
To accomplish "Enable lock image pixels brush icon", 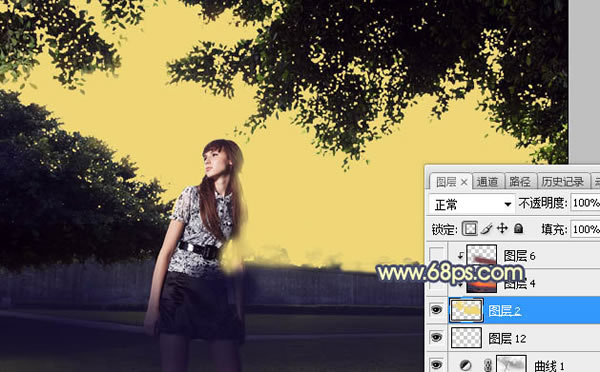I will (x=486, y=229).
